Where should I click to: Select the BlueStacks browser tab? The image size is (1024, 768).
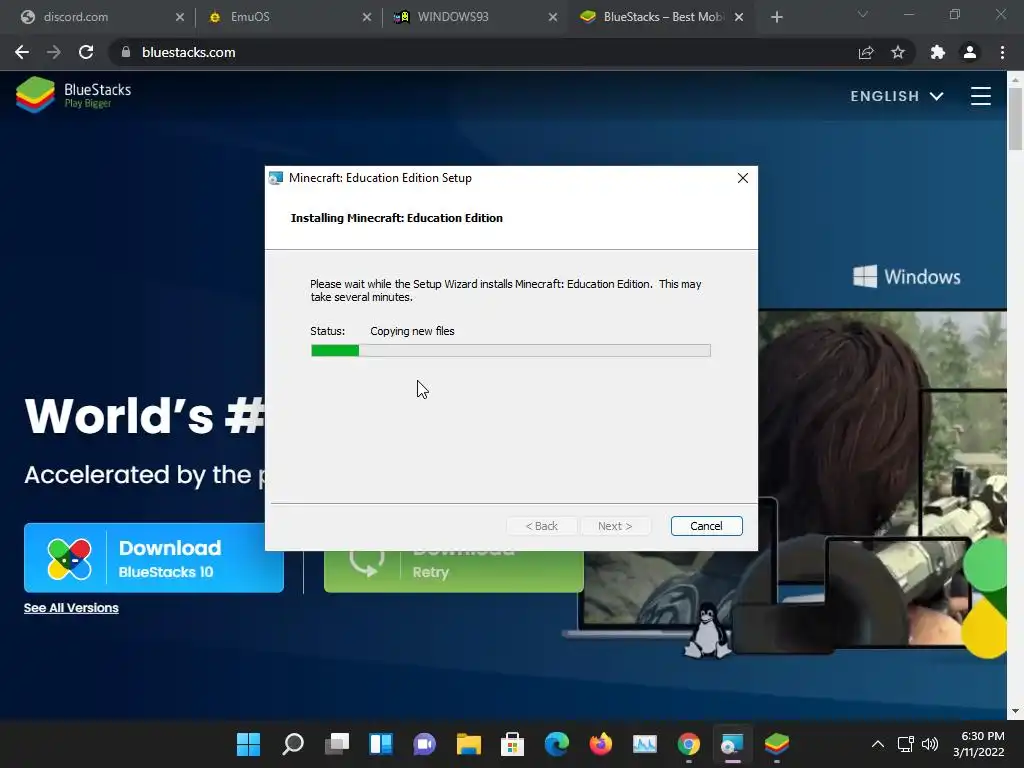tap(660, 17)
